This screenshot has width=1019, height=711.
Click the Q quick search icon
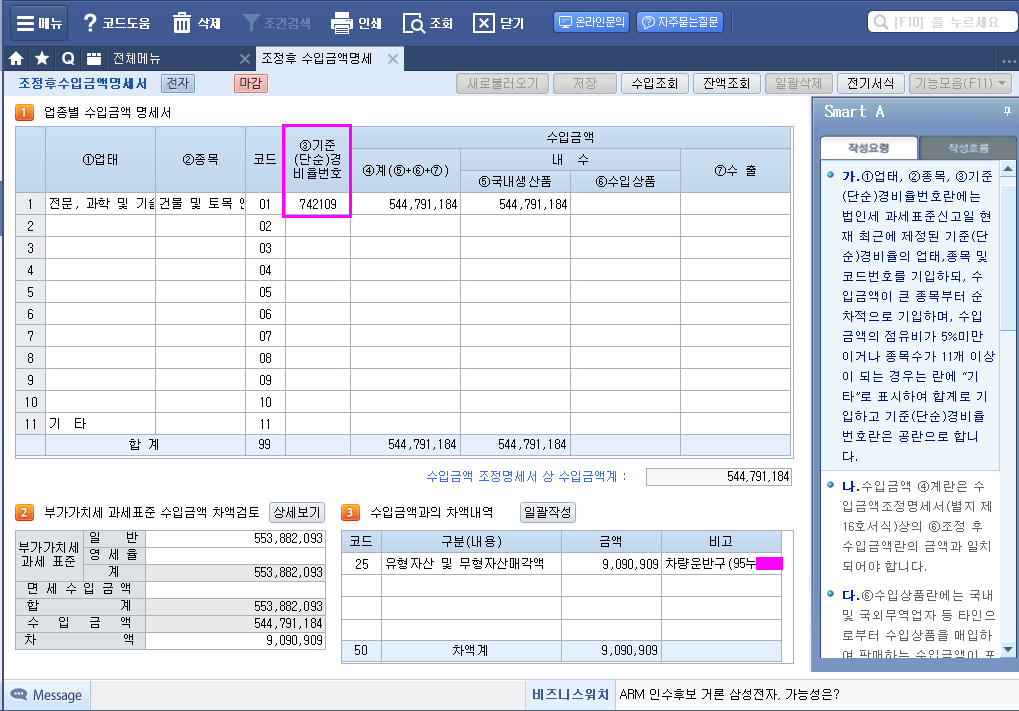click(68, 59)
